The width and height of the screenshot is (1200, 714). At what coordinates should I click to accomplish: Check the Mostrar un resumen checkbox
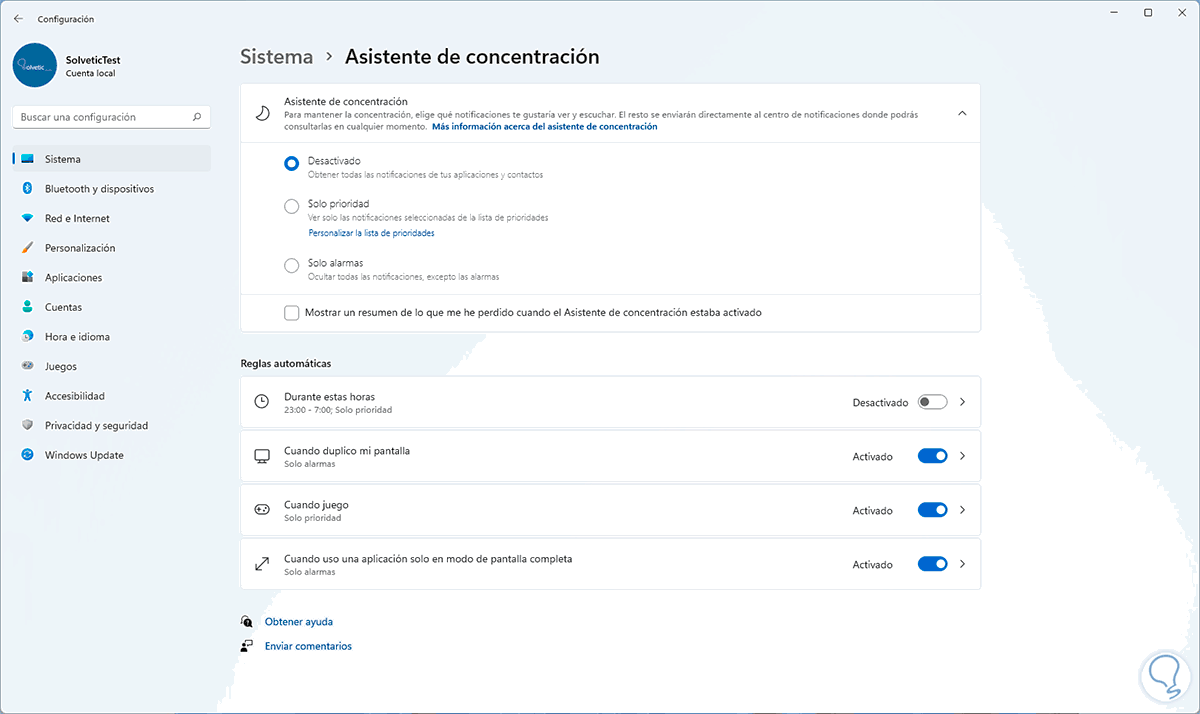292,313
